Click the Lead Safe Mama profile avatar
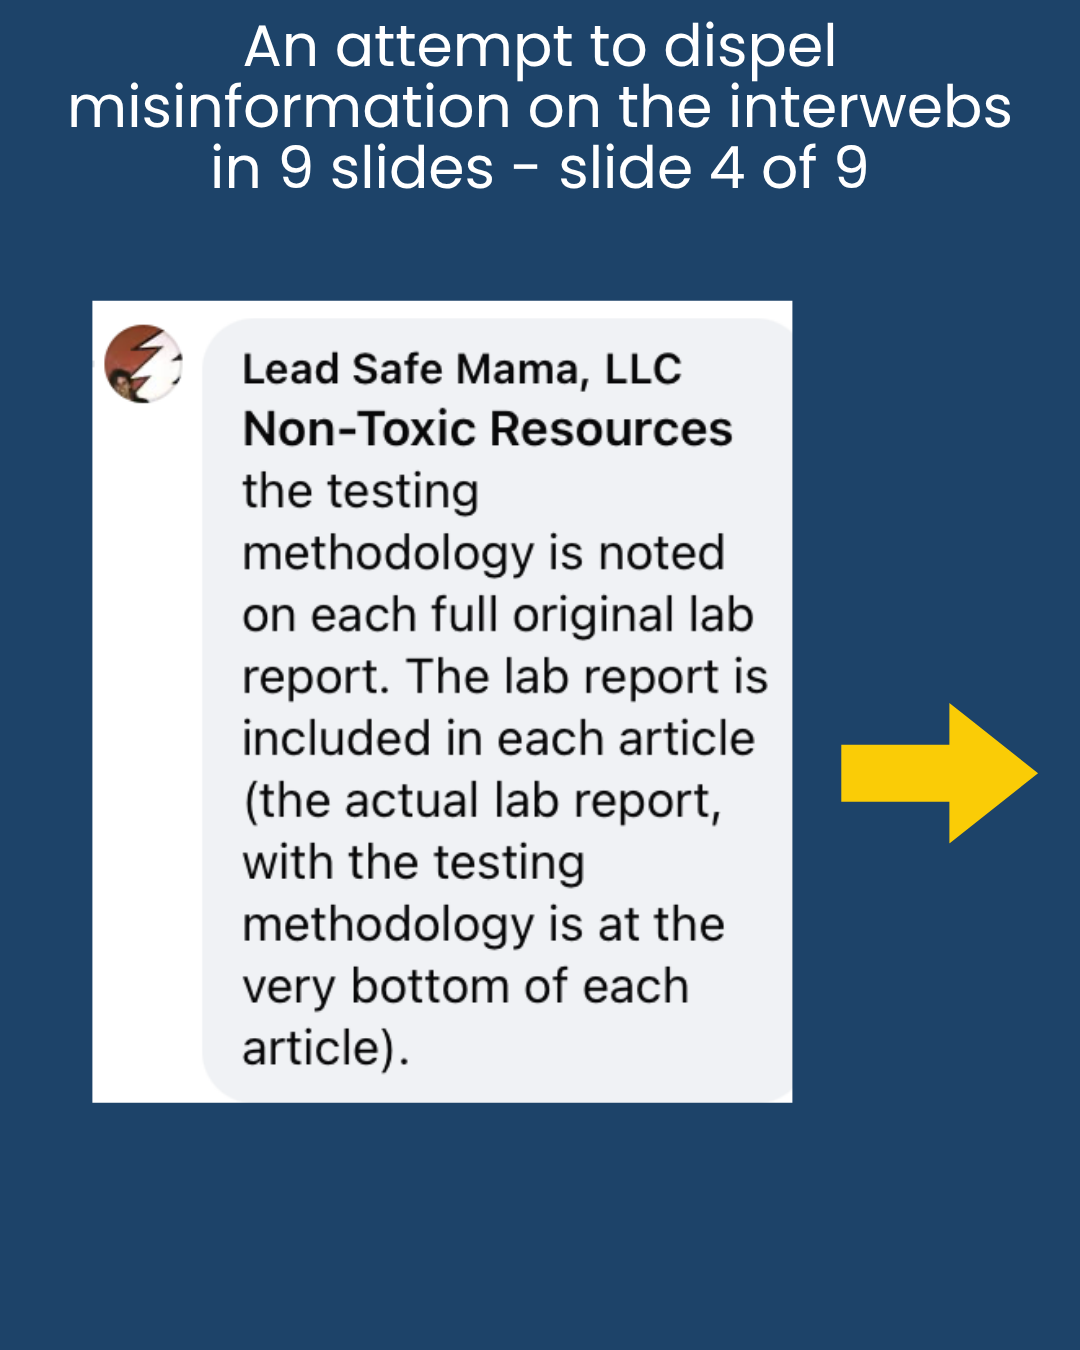Image resolution: width=1080 pixels, height=1350 pixels. pos(143,364)
